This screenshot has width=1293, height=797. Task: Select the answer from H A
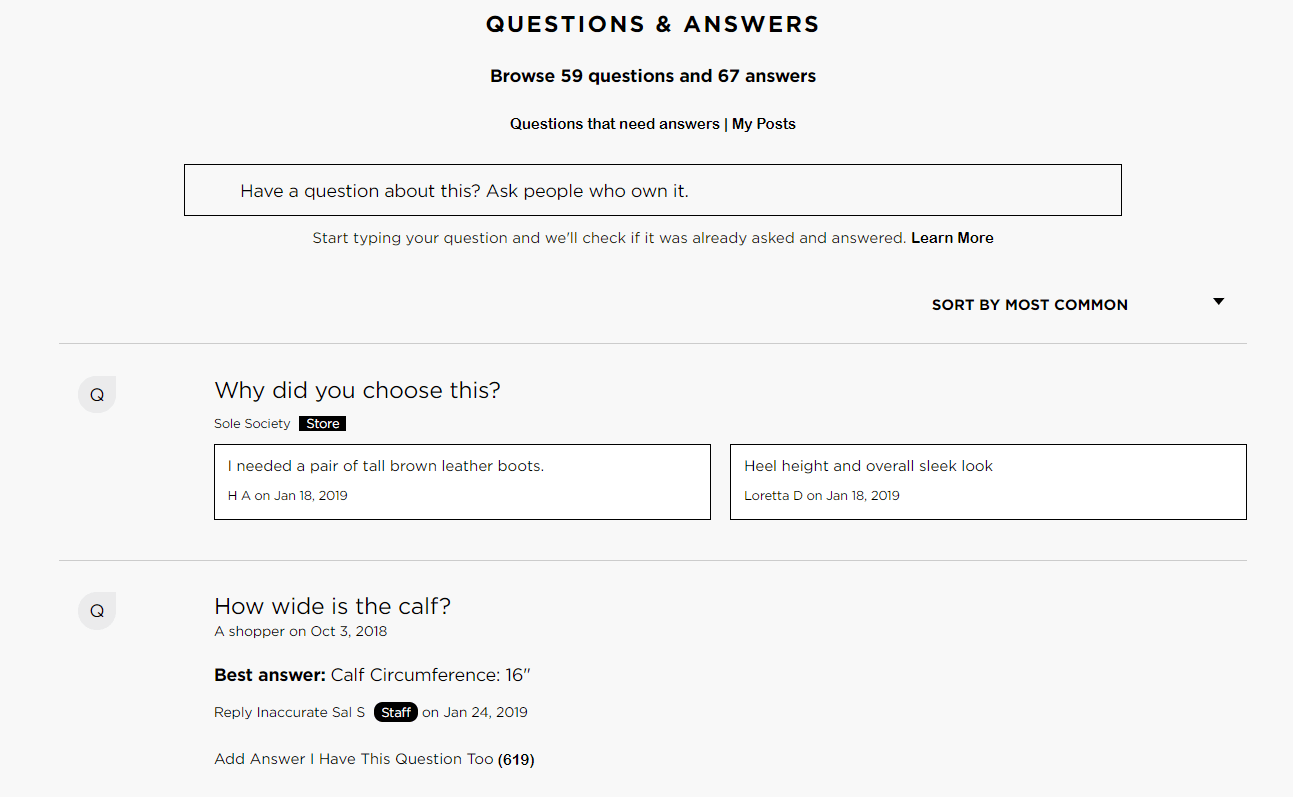(462, 481)
